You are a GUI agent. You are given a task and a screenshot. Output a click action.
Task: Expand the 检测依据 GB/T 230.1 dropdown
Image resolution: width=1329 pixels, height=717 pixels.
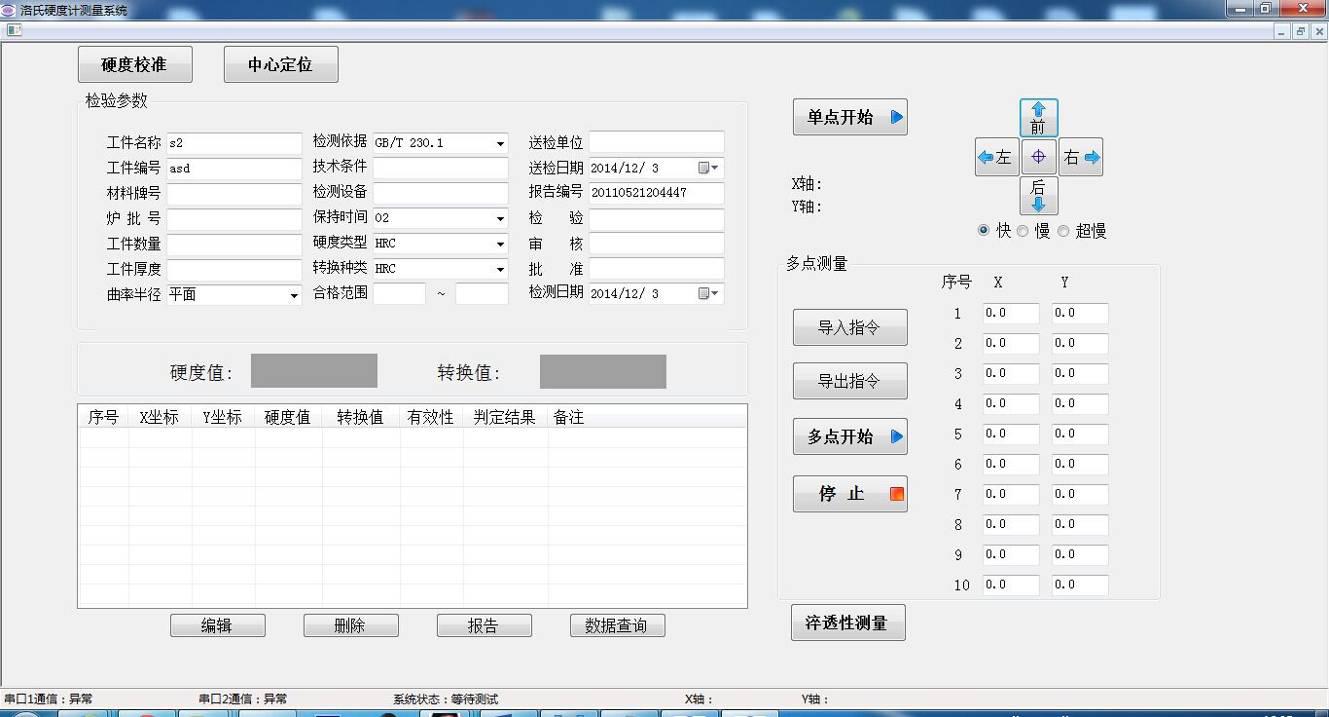[500, 143]
